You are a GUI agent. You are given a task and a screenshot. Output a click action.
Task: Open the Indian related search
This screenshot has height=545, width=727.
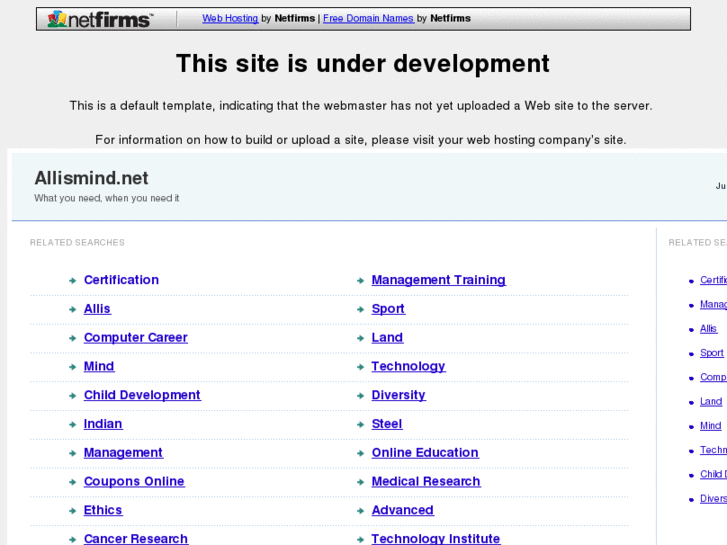pos(103,423)
